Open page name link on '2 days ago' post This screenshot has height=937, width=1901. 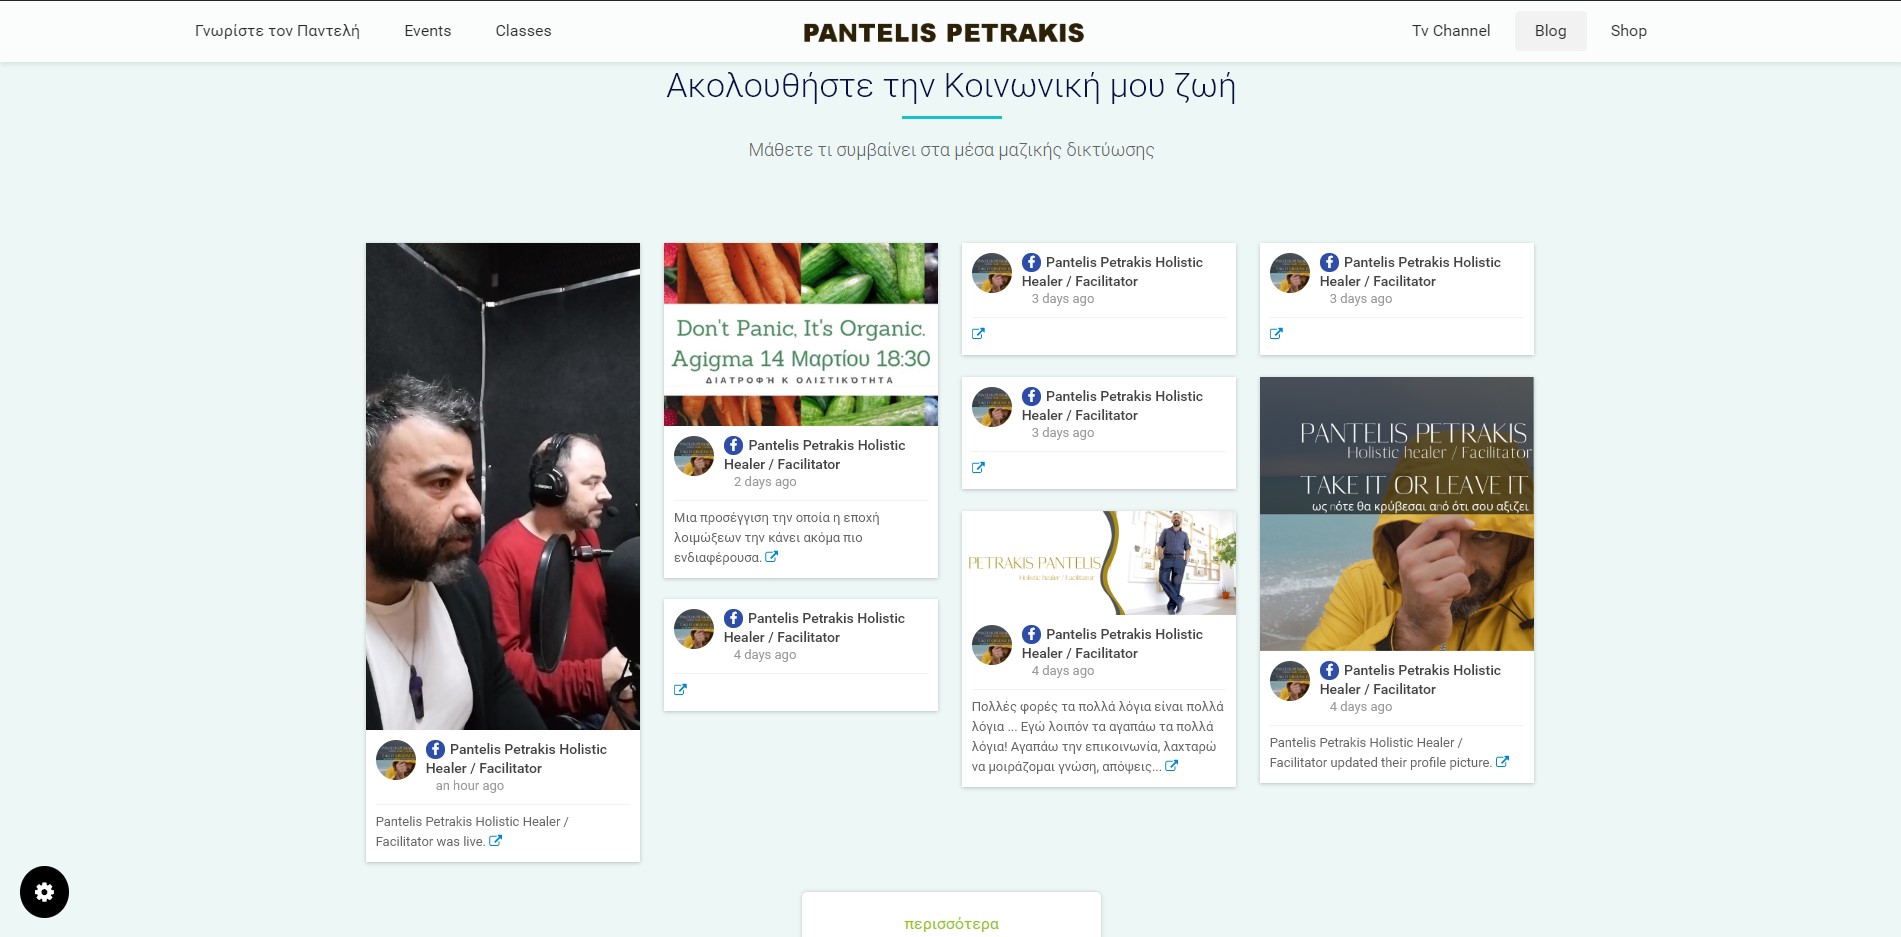[x=814, y=455]
